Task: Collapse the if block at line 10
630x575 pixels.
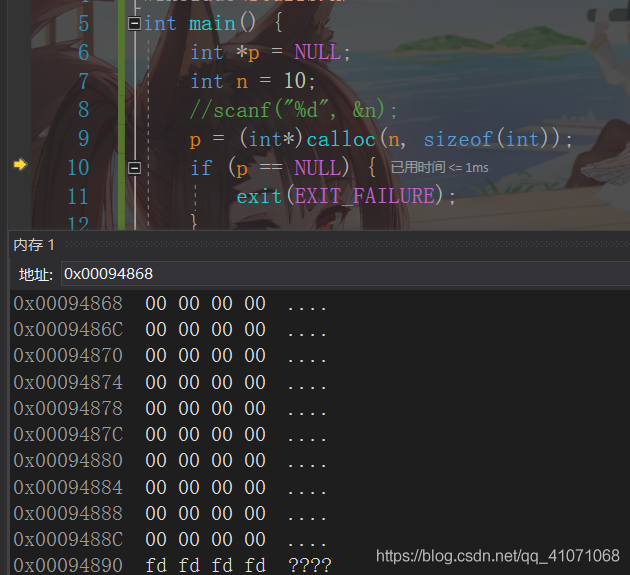Action: (x=134, y=168)
